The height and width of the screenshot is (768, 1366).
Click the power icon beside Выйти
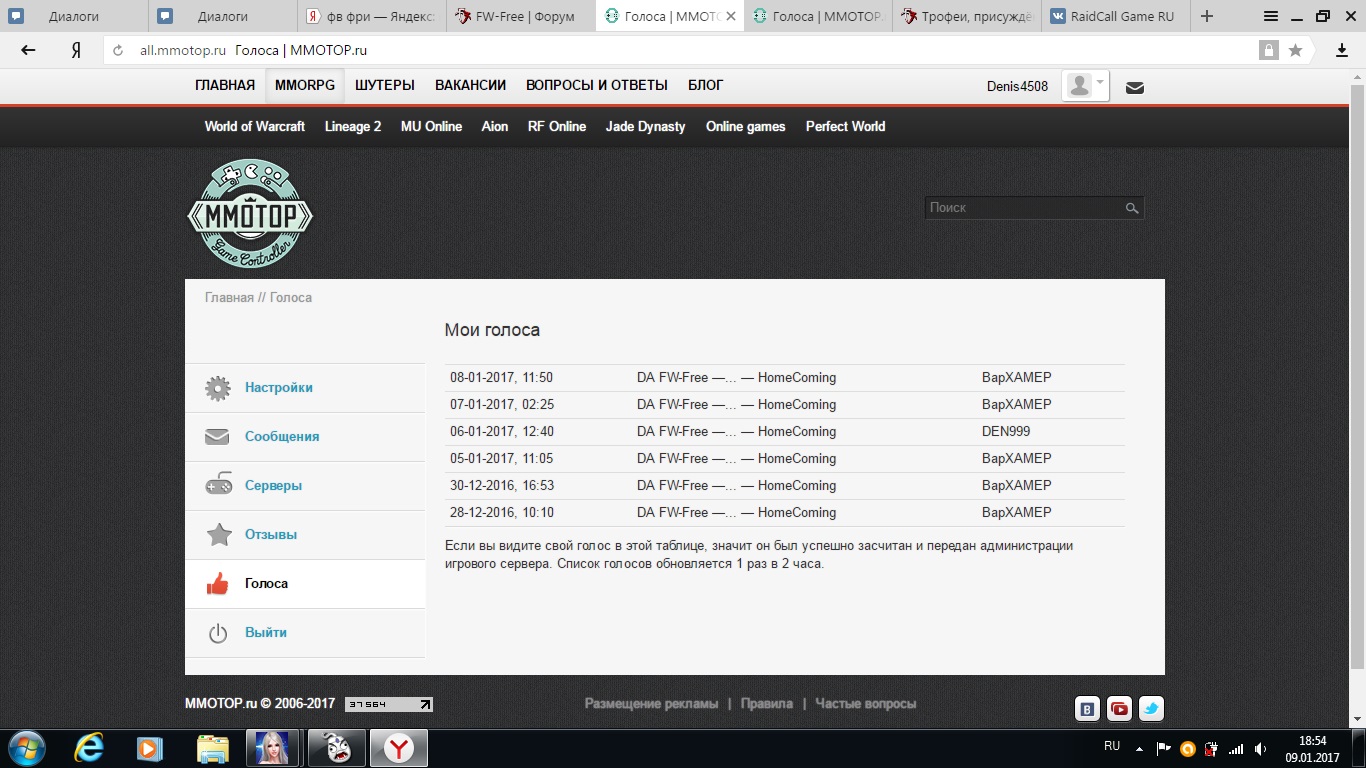click(218, 633)
